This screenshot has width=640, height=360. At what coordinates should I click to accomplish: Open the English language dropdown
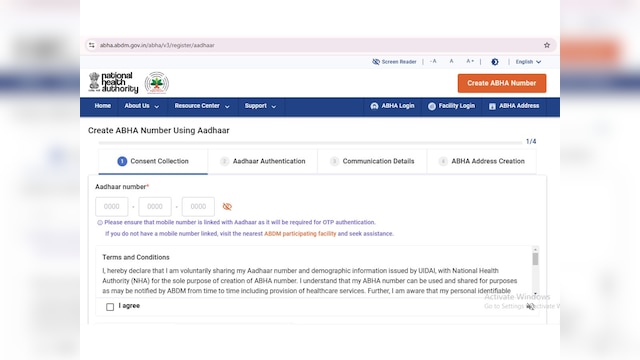point(528,62)
